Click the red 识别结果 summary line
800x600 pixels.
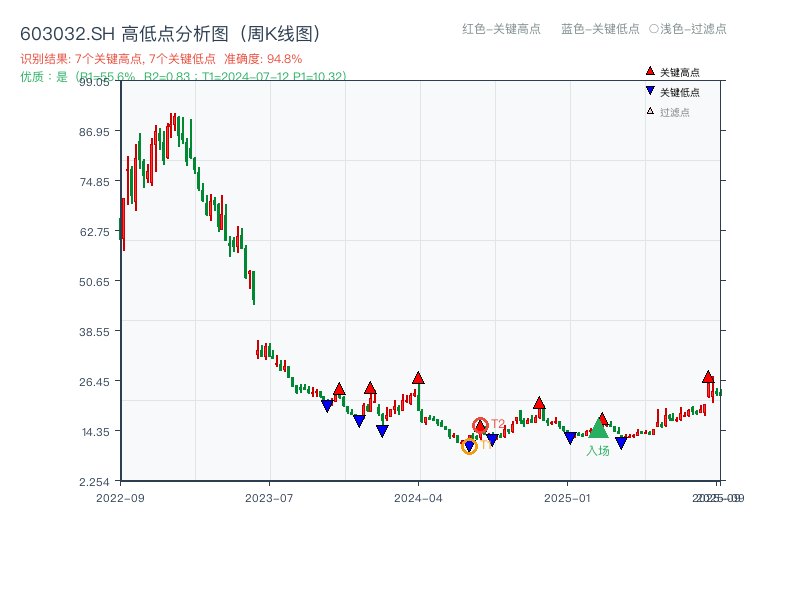pyautogui.click(x=161, y=59)
